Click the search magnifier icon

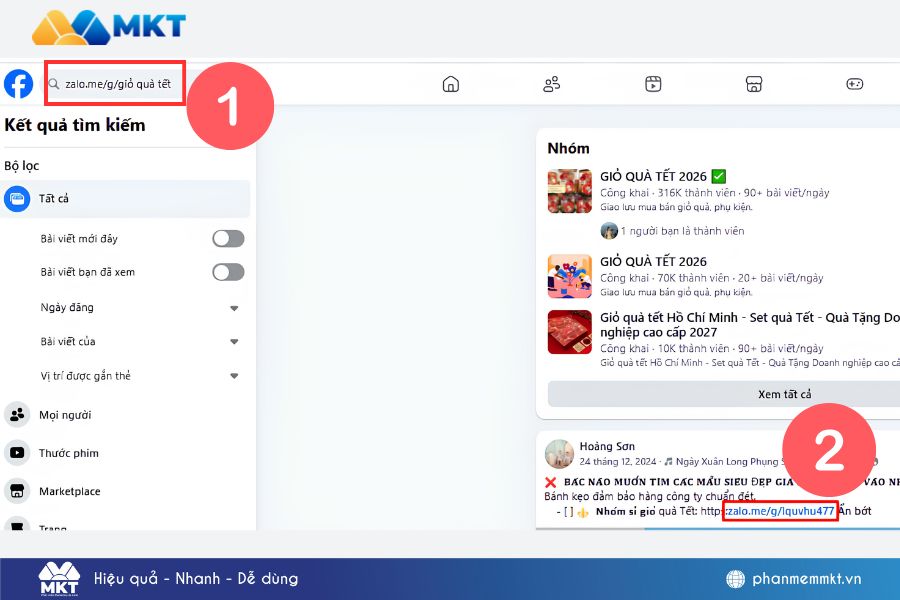54,84
